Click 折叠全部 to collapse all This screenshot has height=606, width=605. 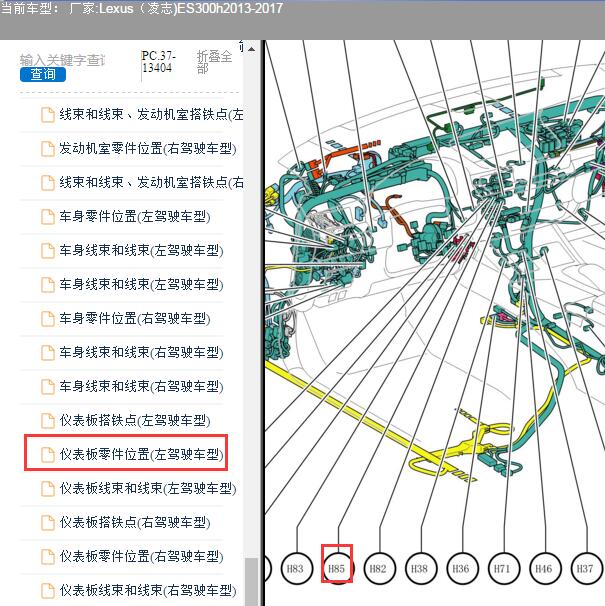coord(214,62)
